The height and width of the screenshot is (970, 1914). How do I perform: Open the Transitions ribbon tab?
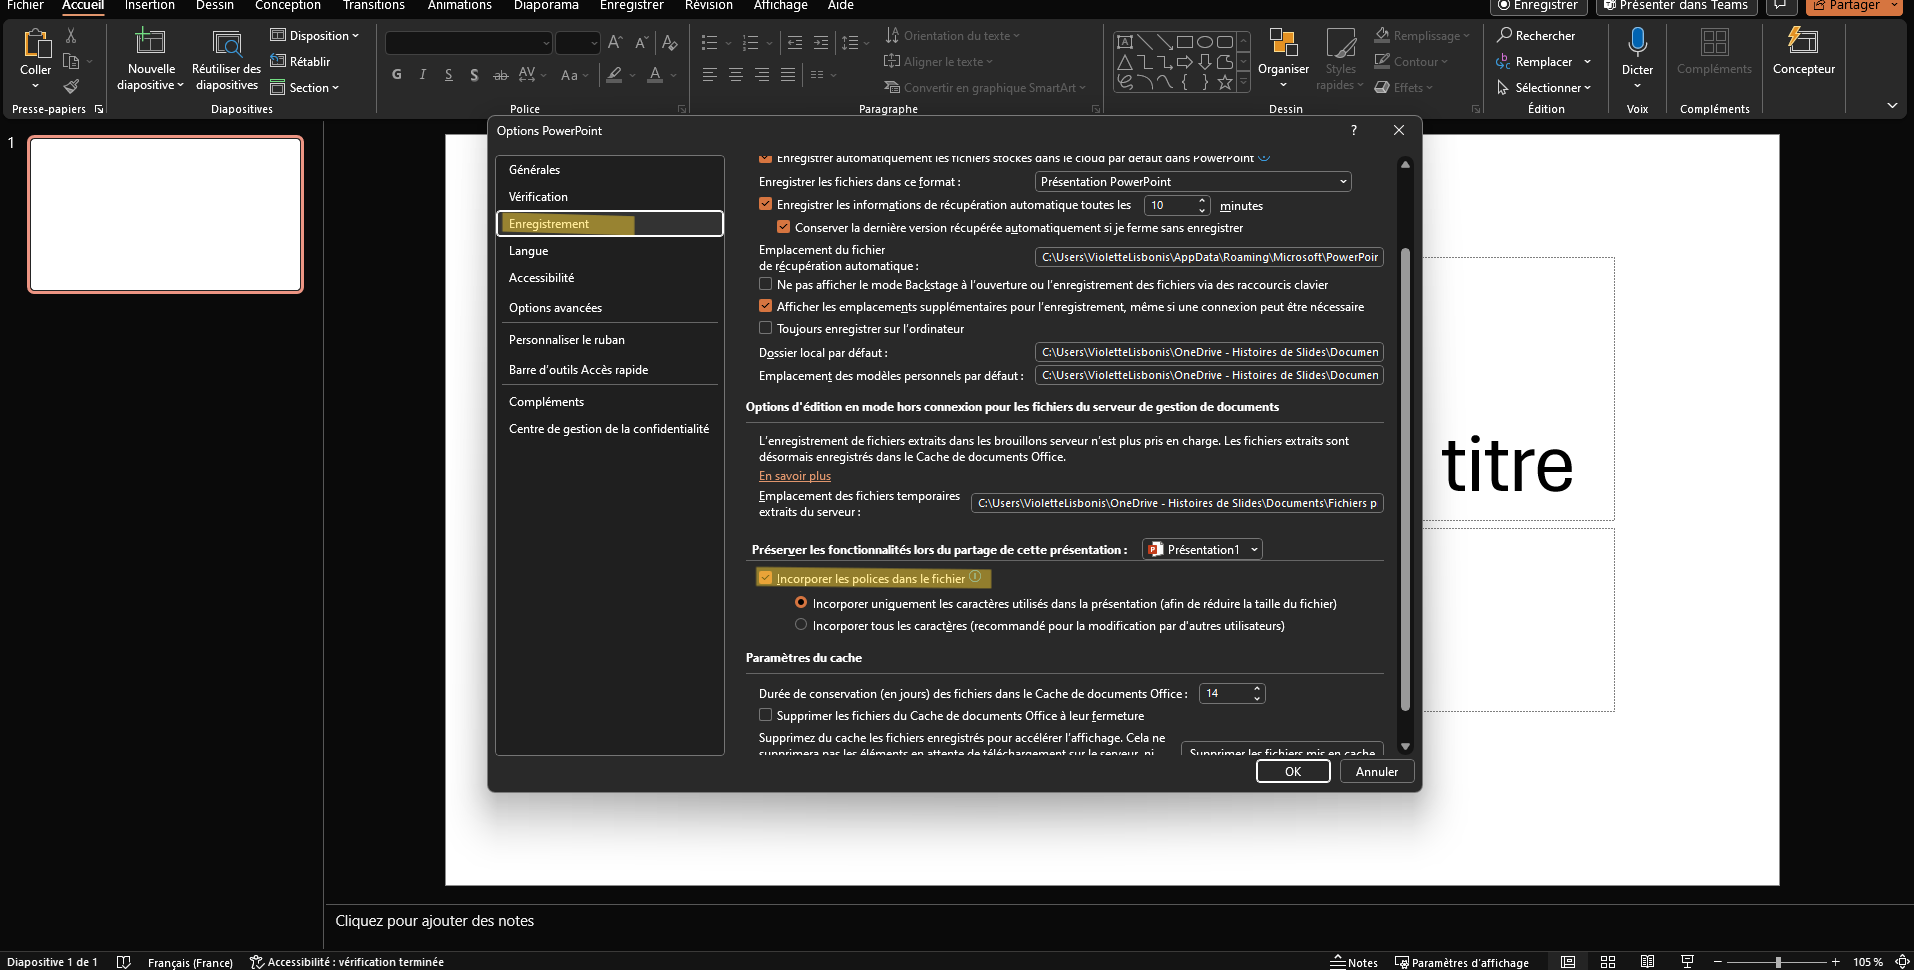pos(374,6)
